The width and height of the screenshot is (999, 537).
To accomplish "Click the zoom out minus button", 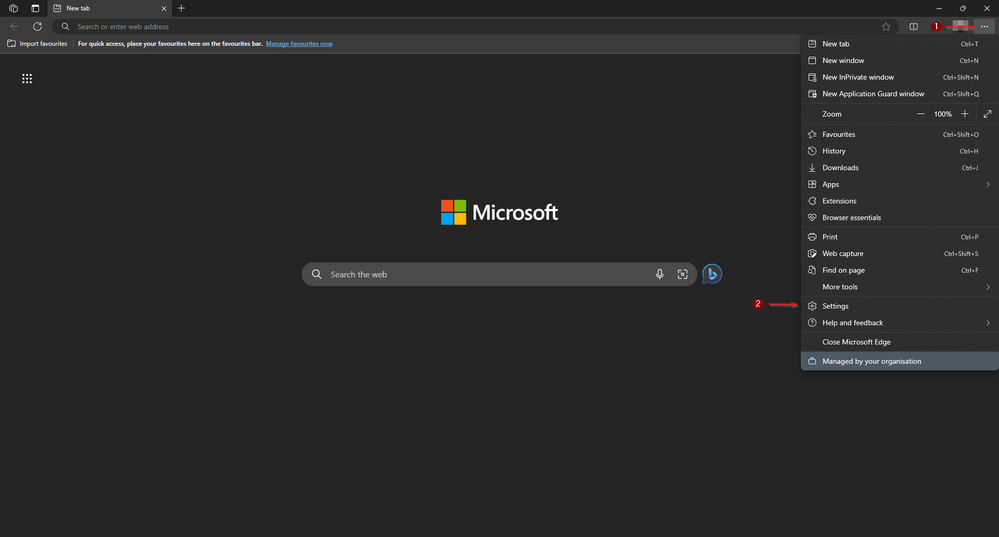I will point(921,114).
